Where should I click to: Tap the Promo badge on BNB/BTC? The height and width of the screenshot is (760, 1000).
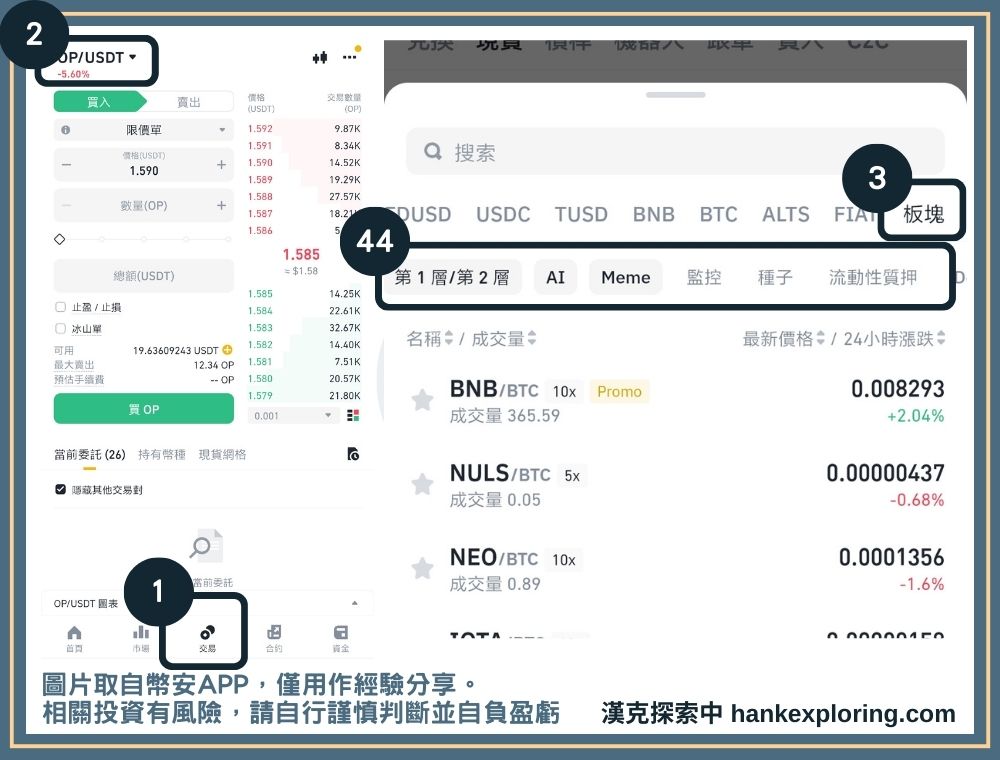pyautogui.click(x=619, y=391)
